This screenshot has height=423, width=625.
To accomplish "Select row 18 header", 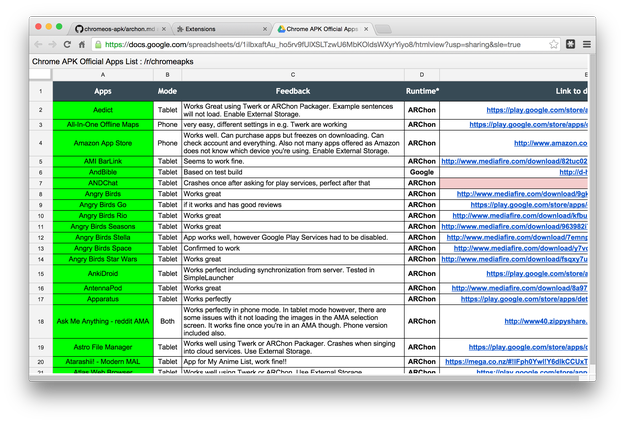I will point(41,321).
